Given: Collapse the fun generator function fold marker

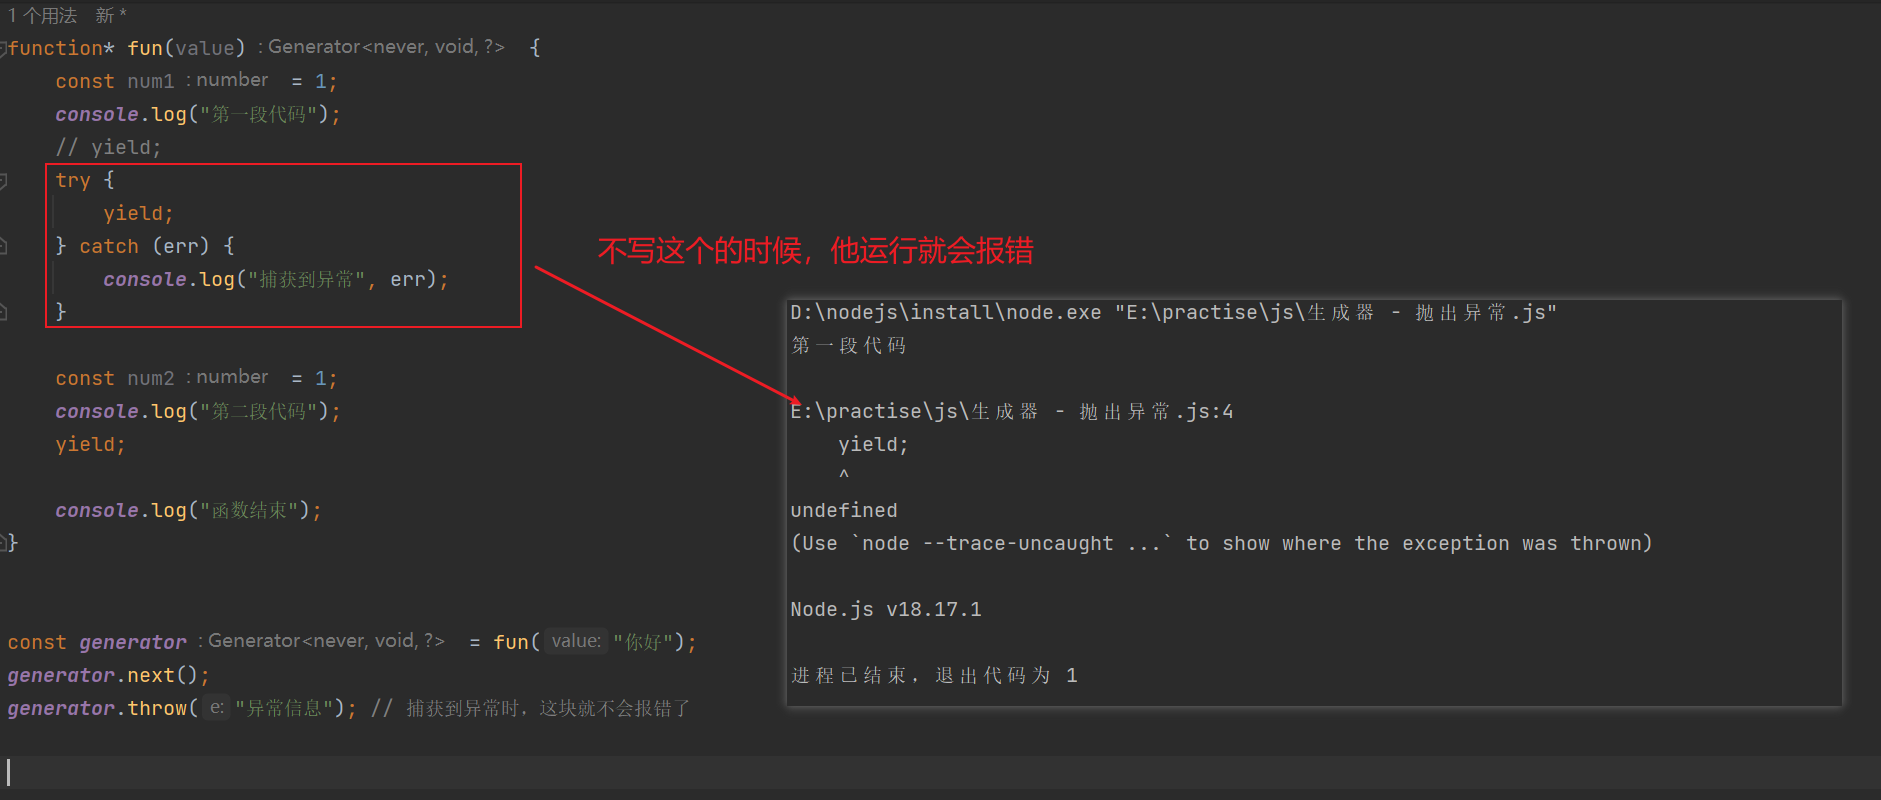Looking at the screenshot, I should click(x=3, y=48).
